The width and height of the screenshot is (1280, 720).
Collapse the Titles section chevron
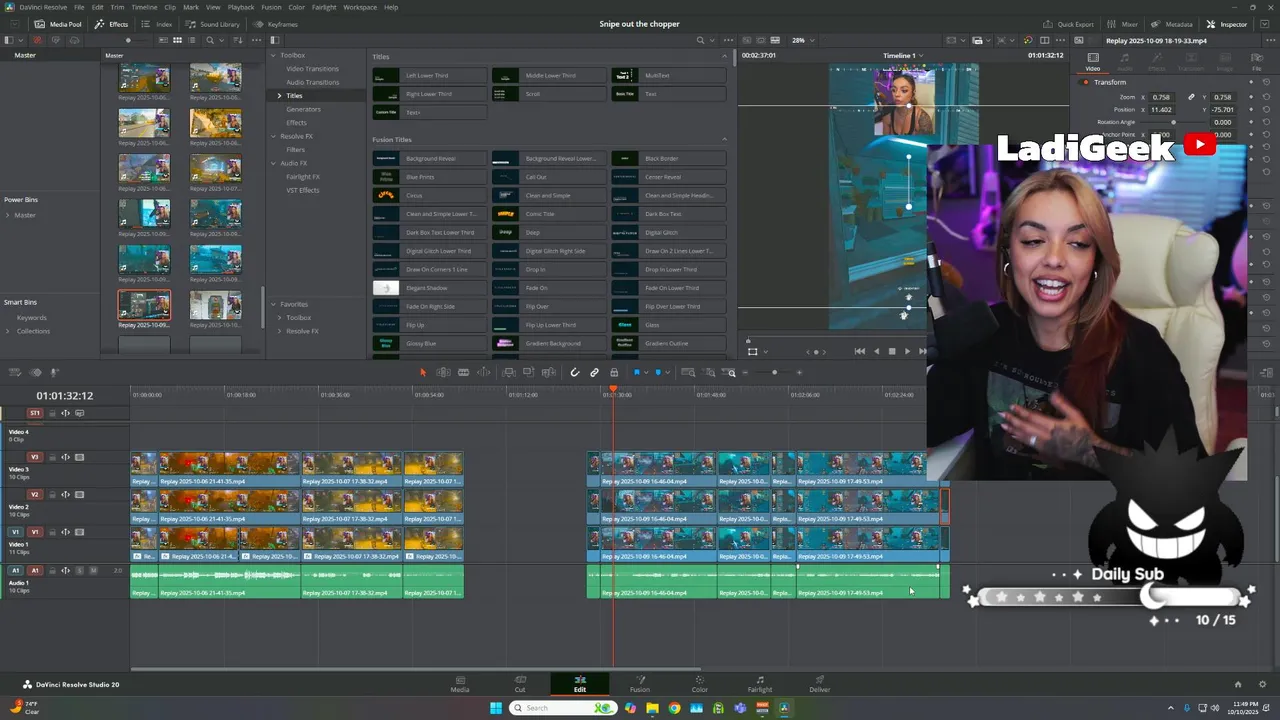coord(724,56)
